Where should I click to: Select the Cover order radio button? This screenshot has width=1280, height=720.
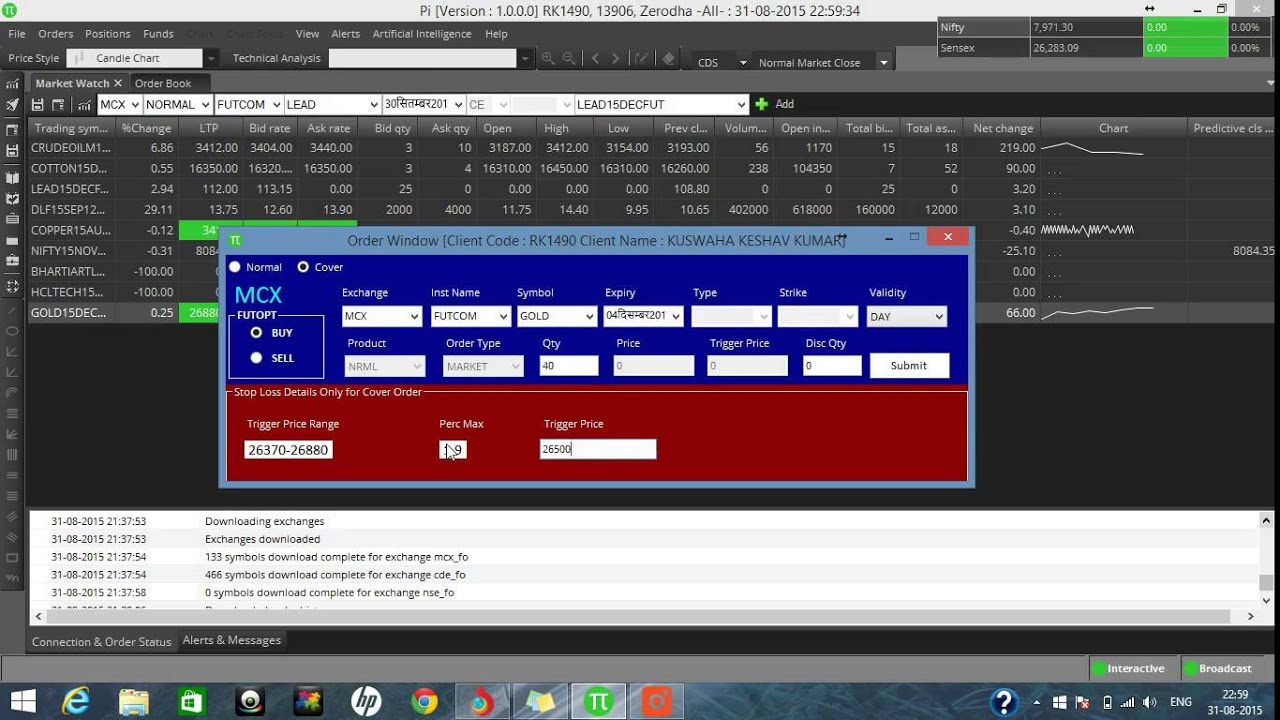point(303,267)
